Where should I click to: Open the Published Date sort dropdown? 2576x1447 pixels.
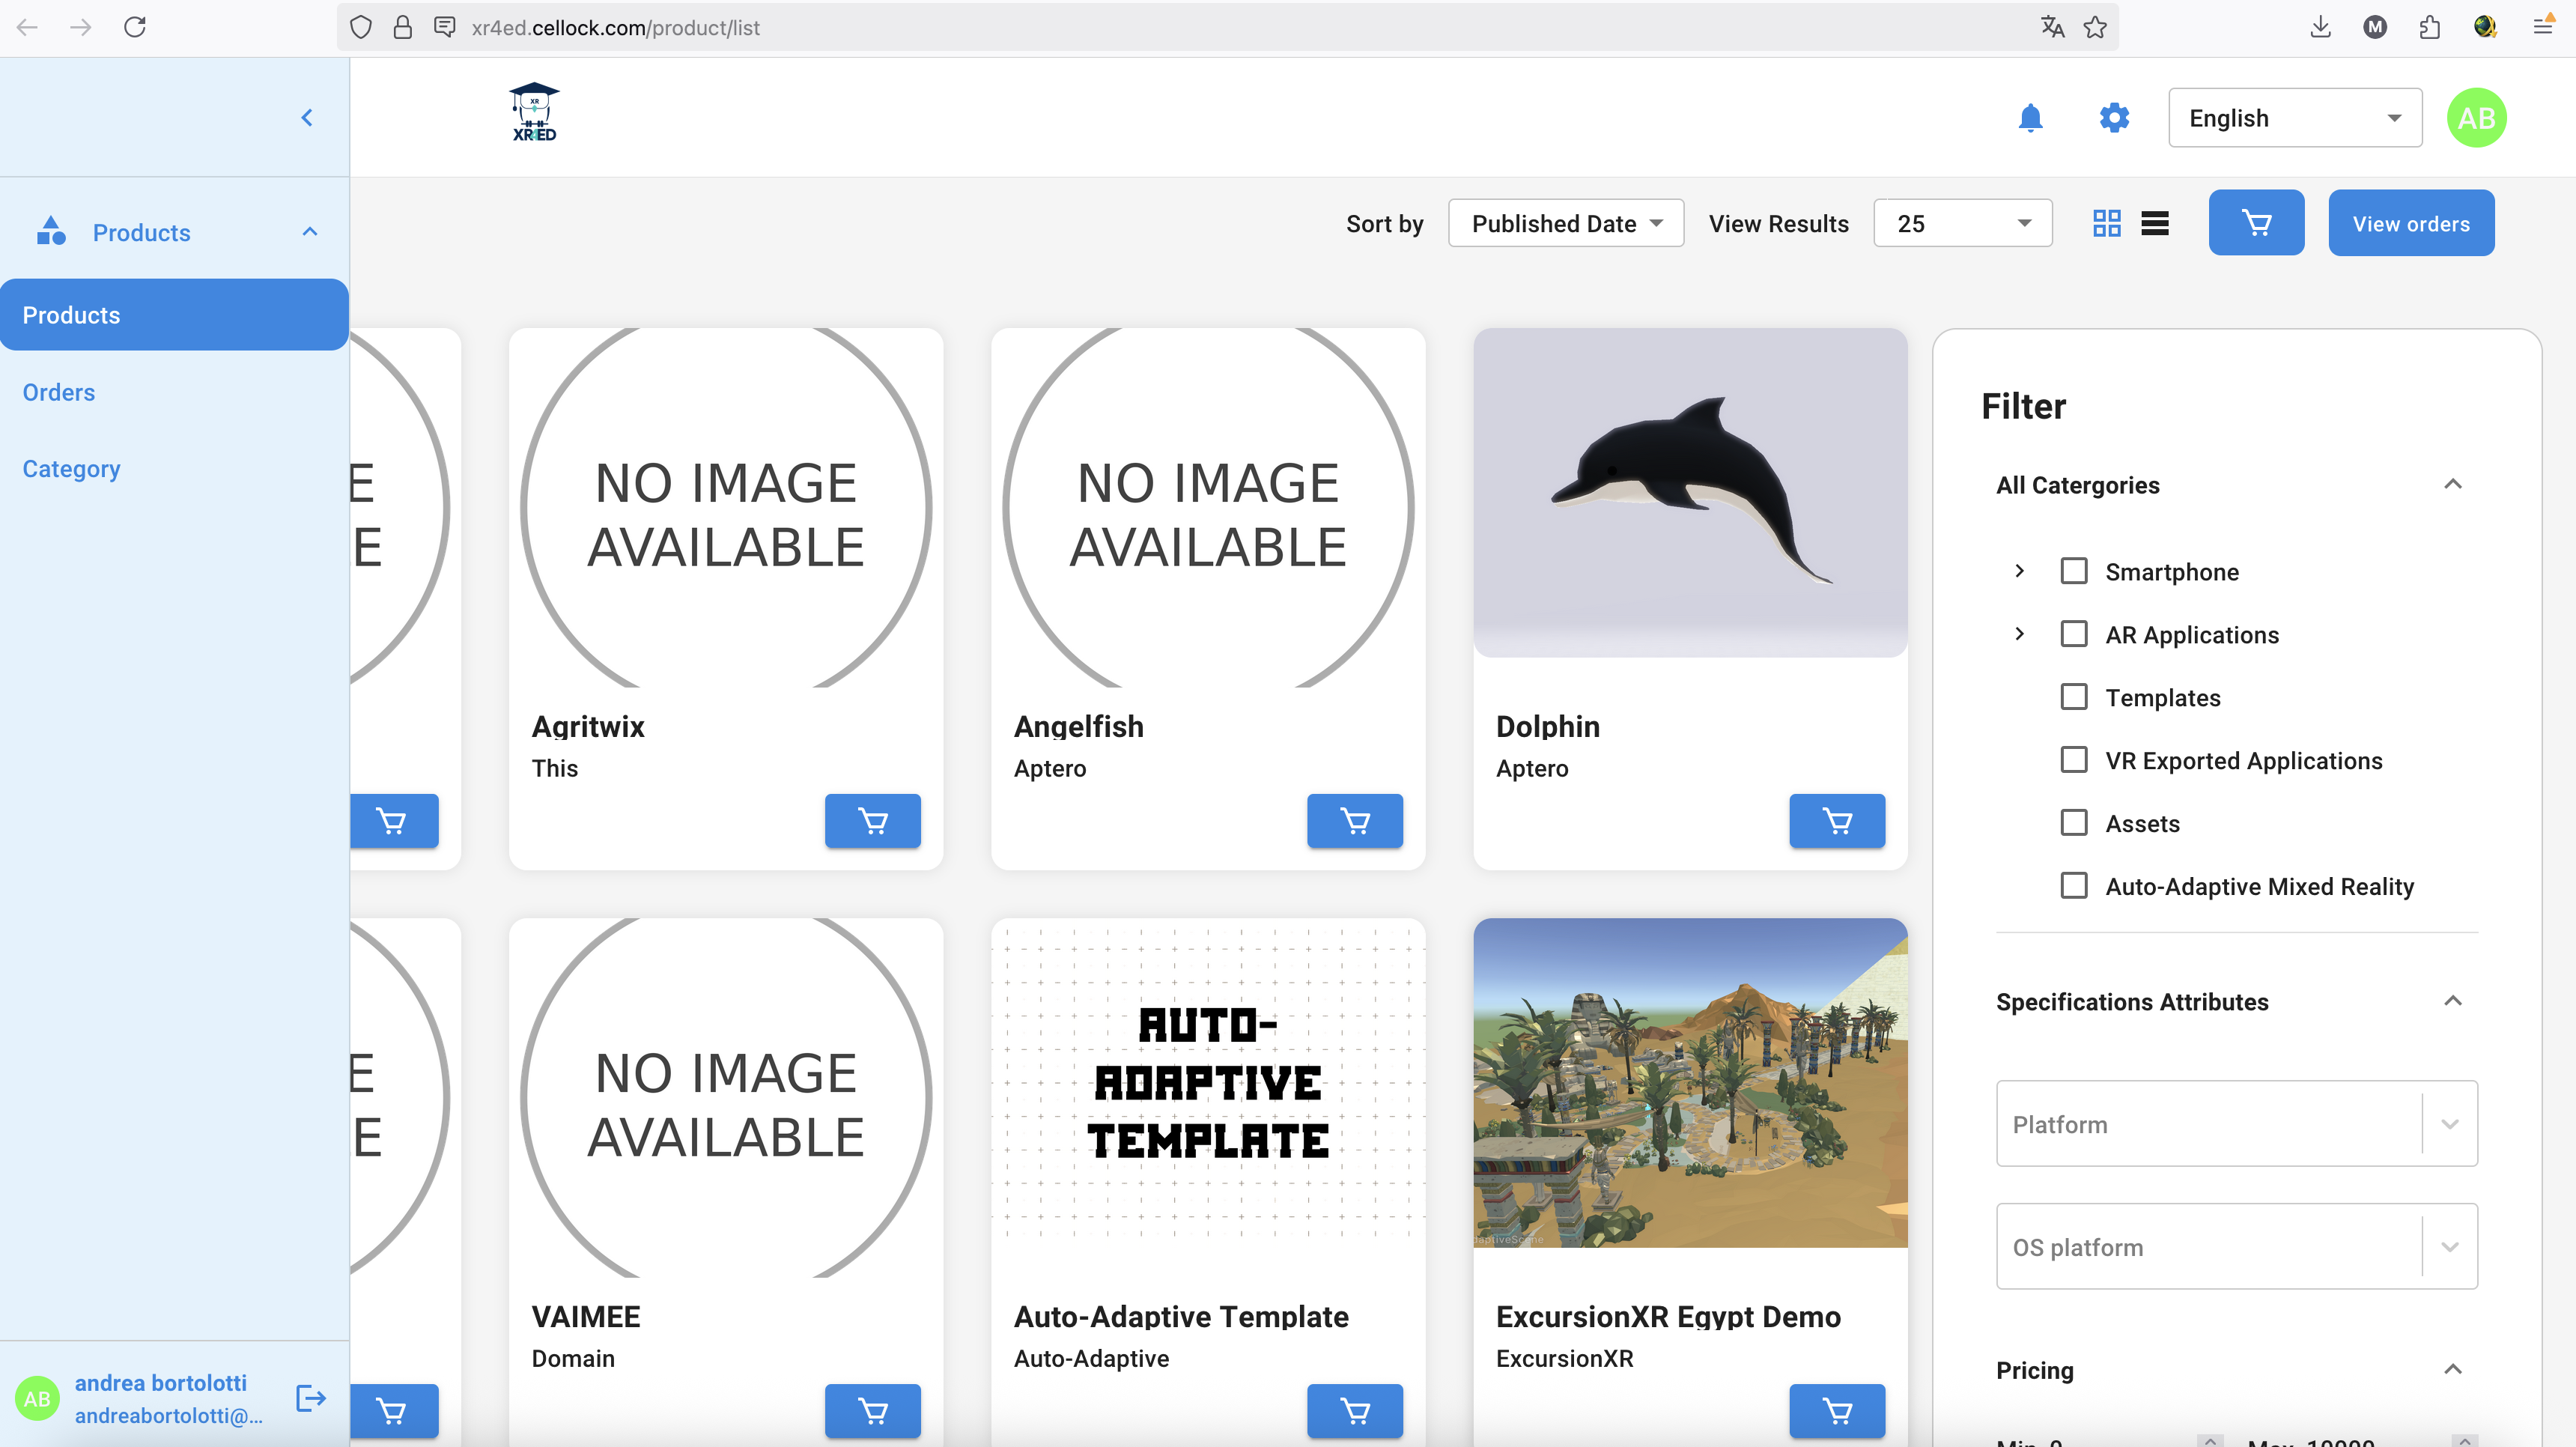point(1565,223)
